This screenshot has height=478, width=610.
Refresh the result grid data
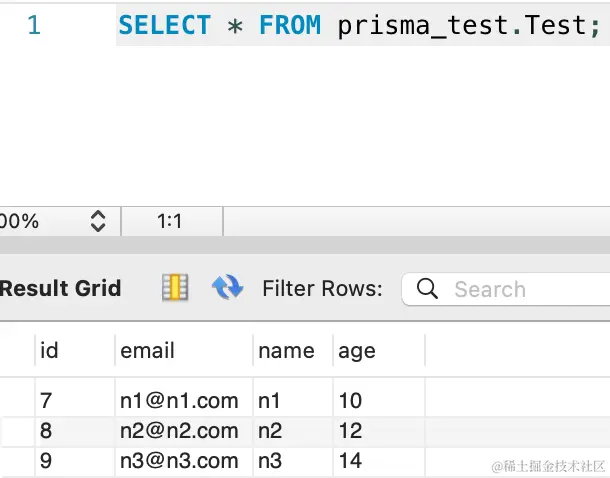pos(228,287)
